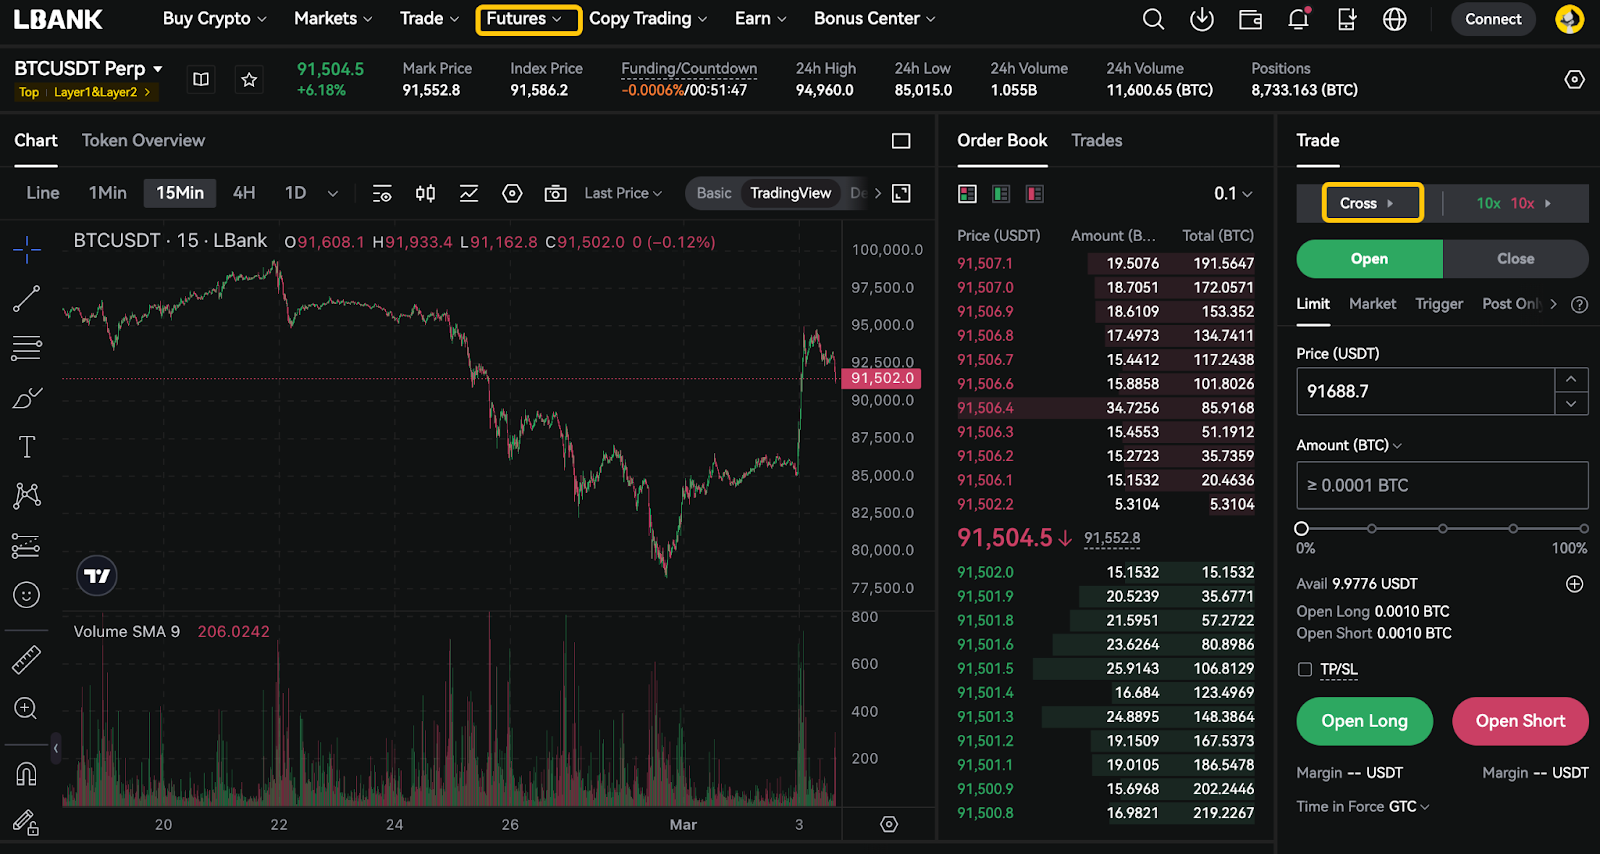Open the notifications bell icon

[x=1298, y=19]
